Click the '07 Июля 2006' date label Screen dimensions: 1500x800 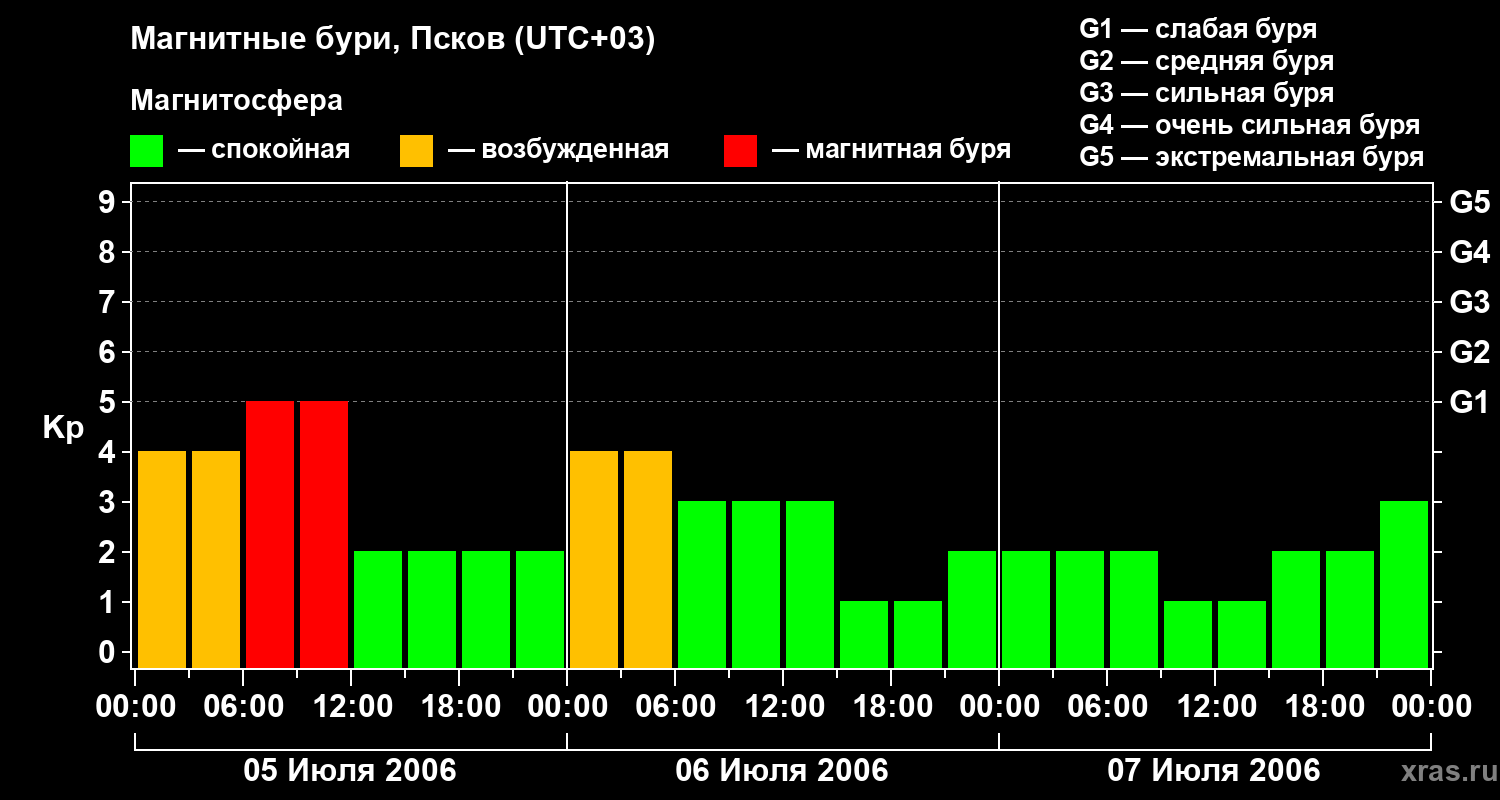(1214, 771)
